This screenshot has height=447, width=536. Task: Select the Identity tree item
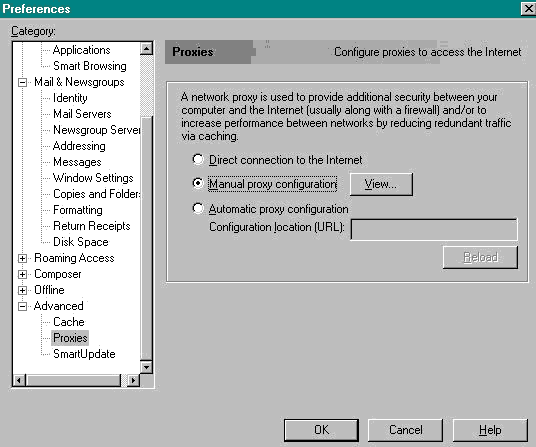[70, 98]
